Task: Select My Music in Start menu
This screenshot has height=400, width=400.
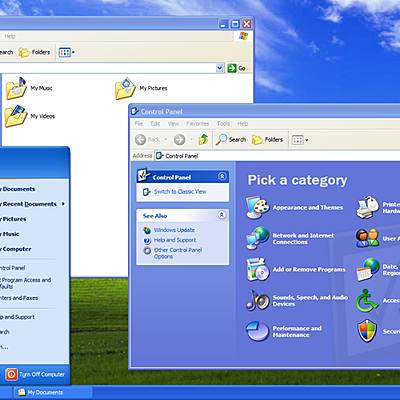Action: pyautogui.click(x=10, y=234)
